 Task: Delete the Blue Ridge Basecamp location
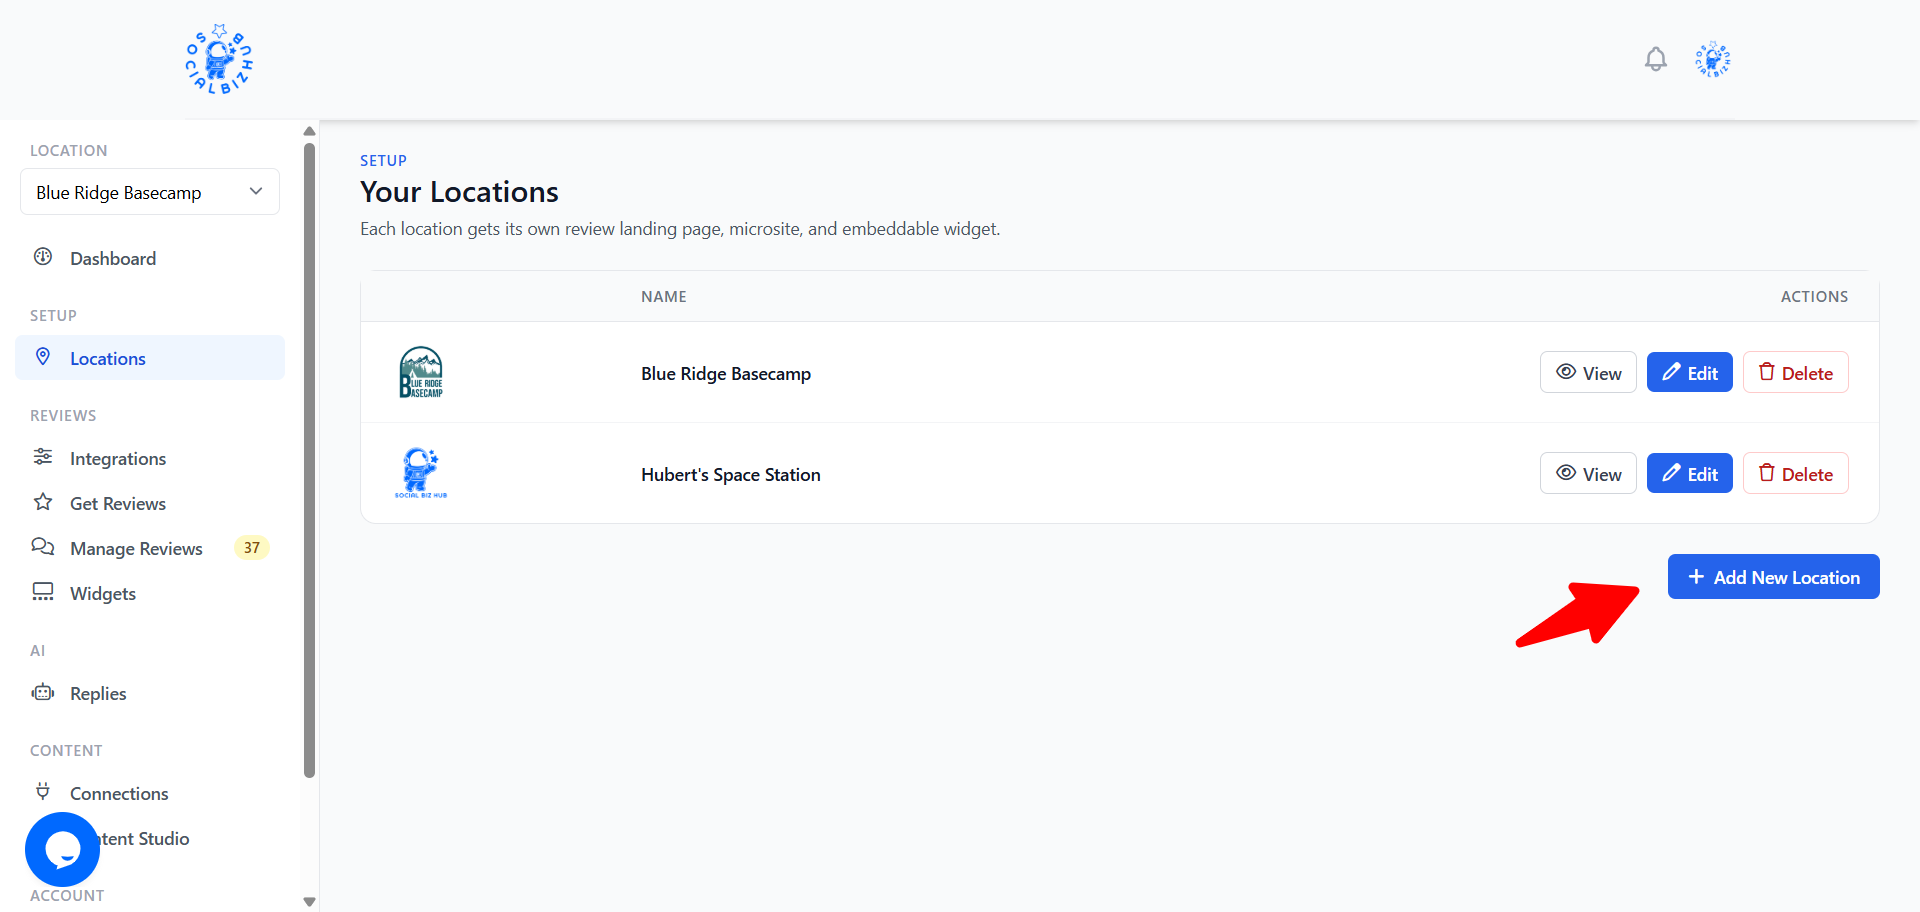coord(1796,372)
